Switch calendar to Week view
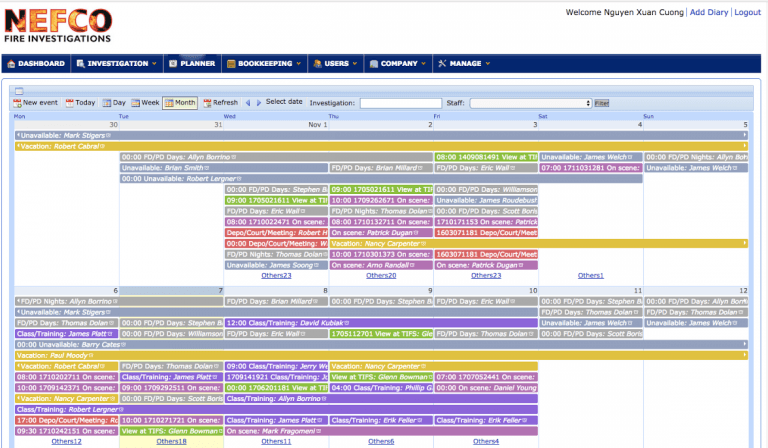This screenshot has width=768, height=448. 145,103
